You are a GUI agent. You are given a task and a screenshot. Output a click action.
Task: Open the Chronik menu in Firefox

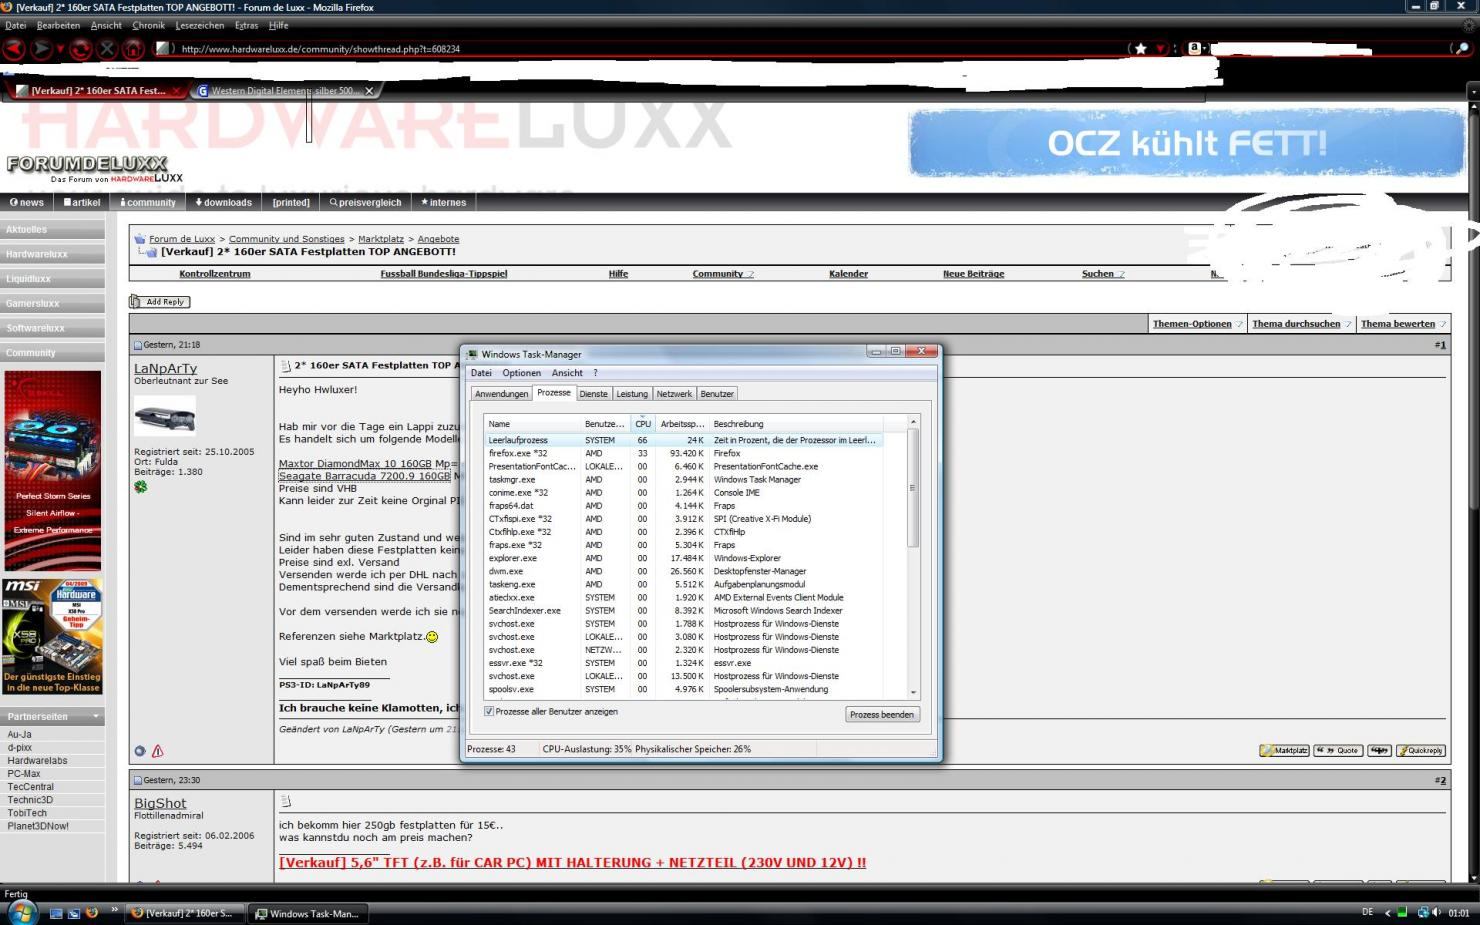pos(148,25)
